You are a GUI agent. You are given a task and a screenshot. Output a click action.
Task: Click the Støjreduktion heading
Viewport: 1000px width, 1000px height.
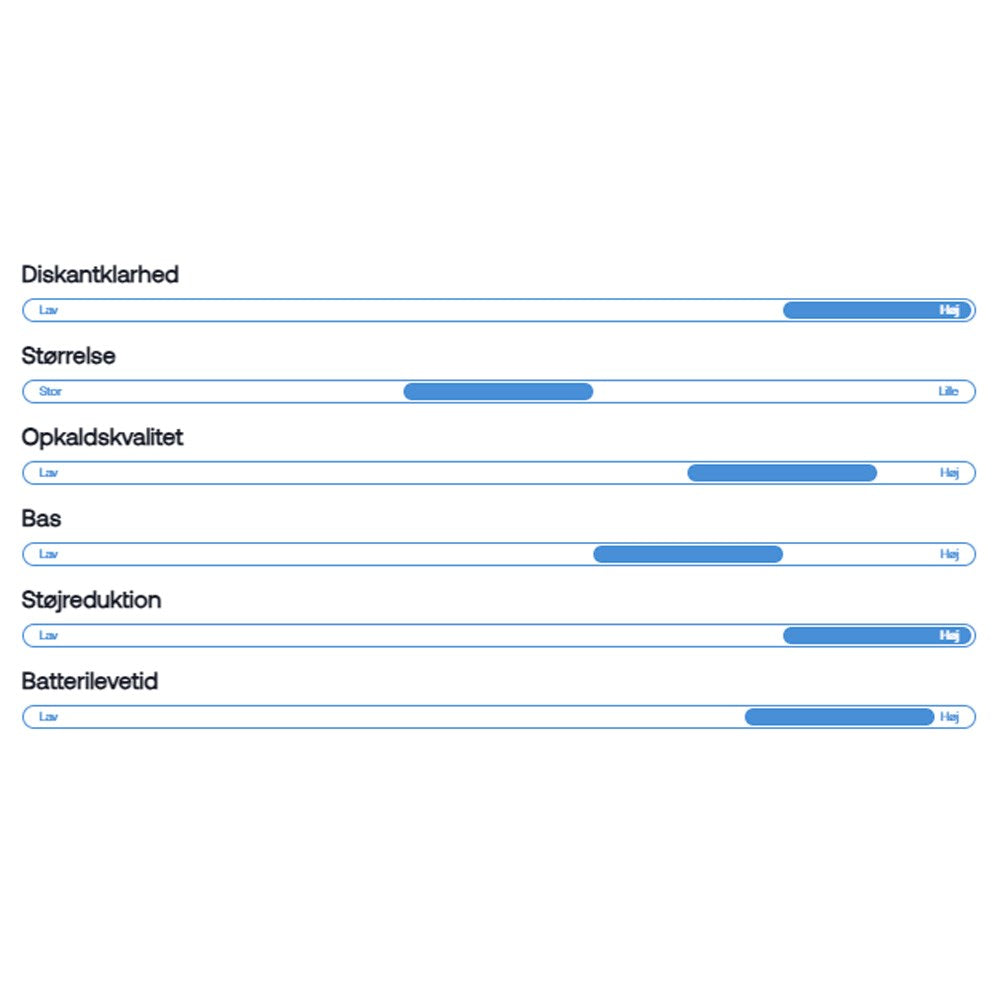(x=91, y=600)
